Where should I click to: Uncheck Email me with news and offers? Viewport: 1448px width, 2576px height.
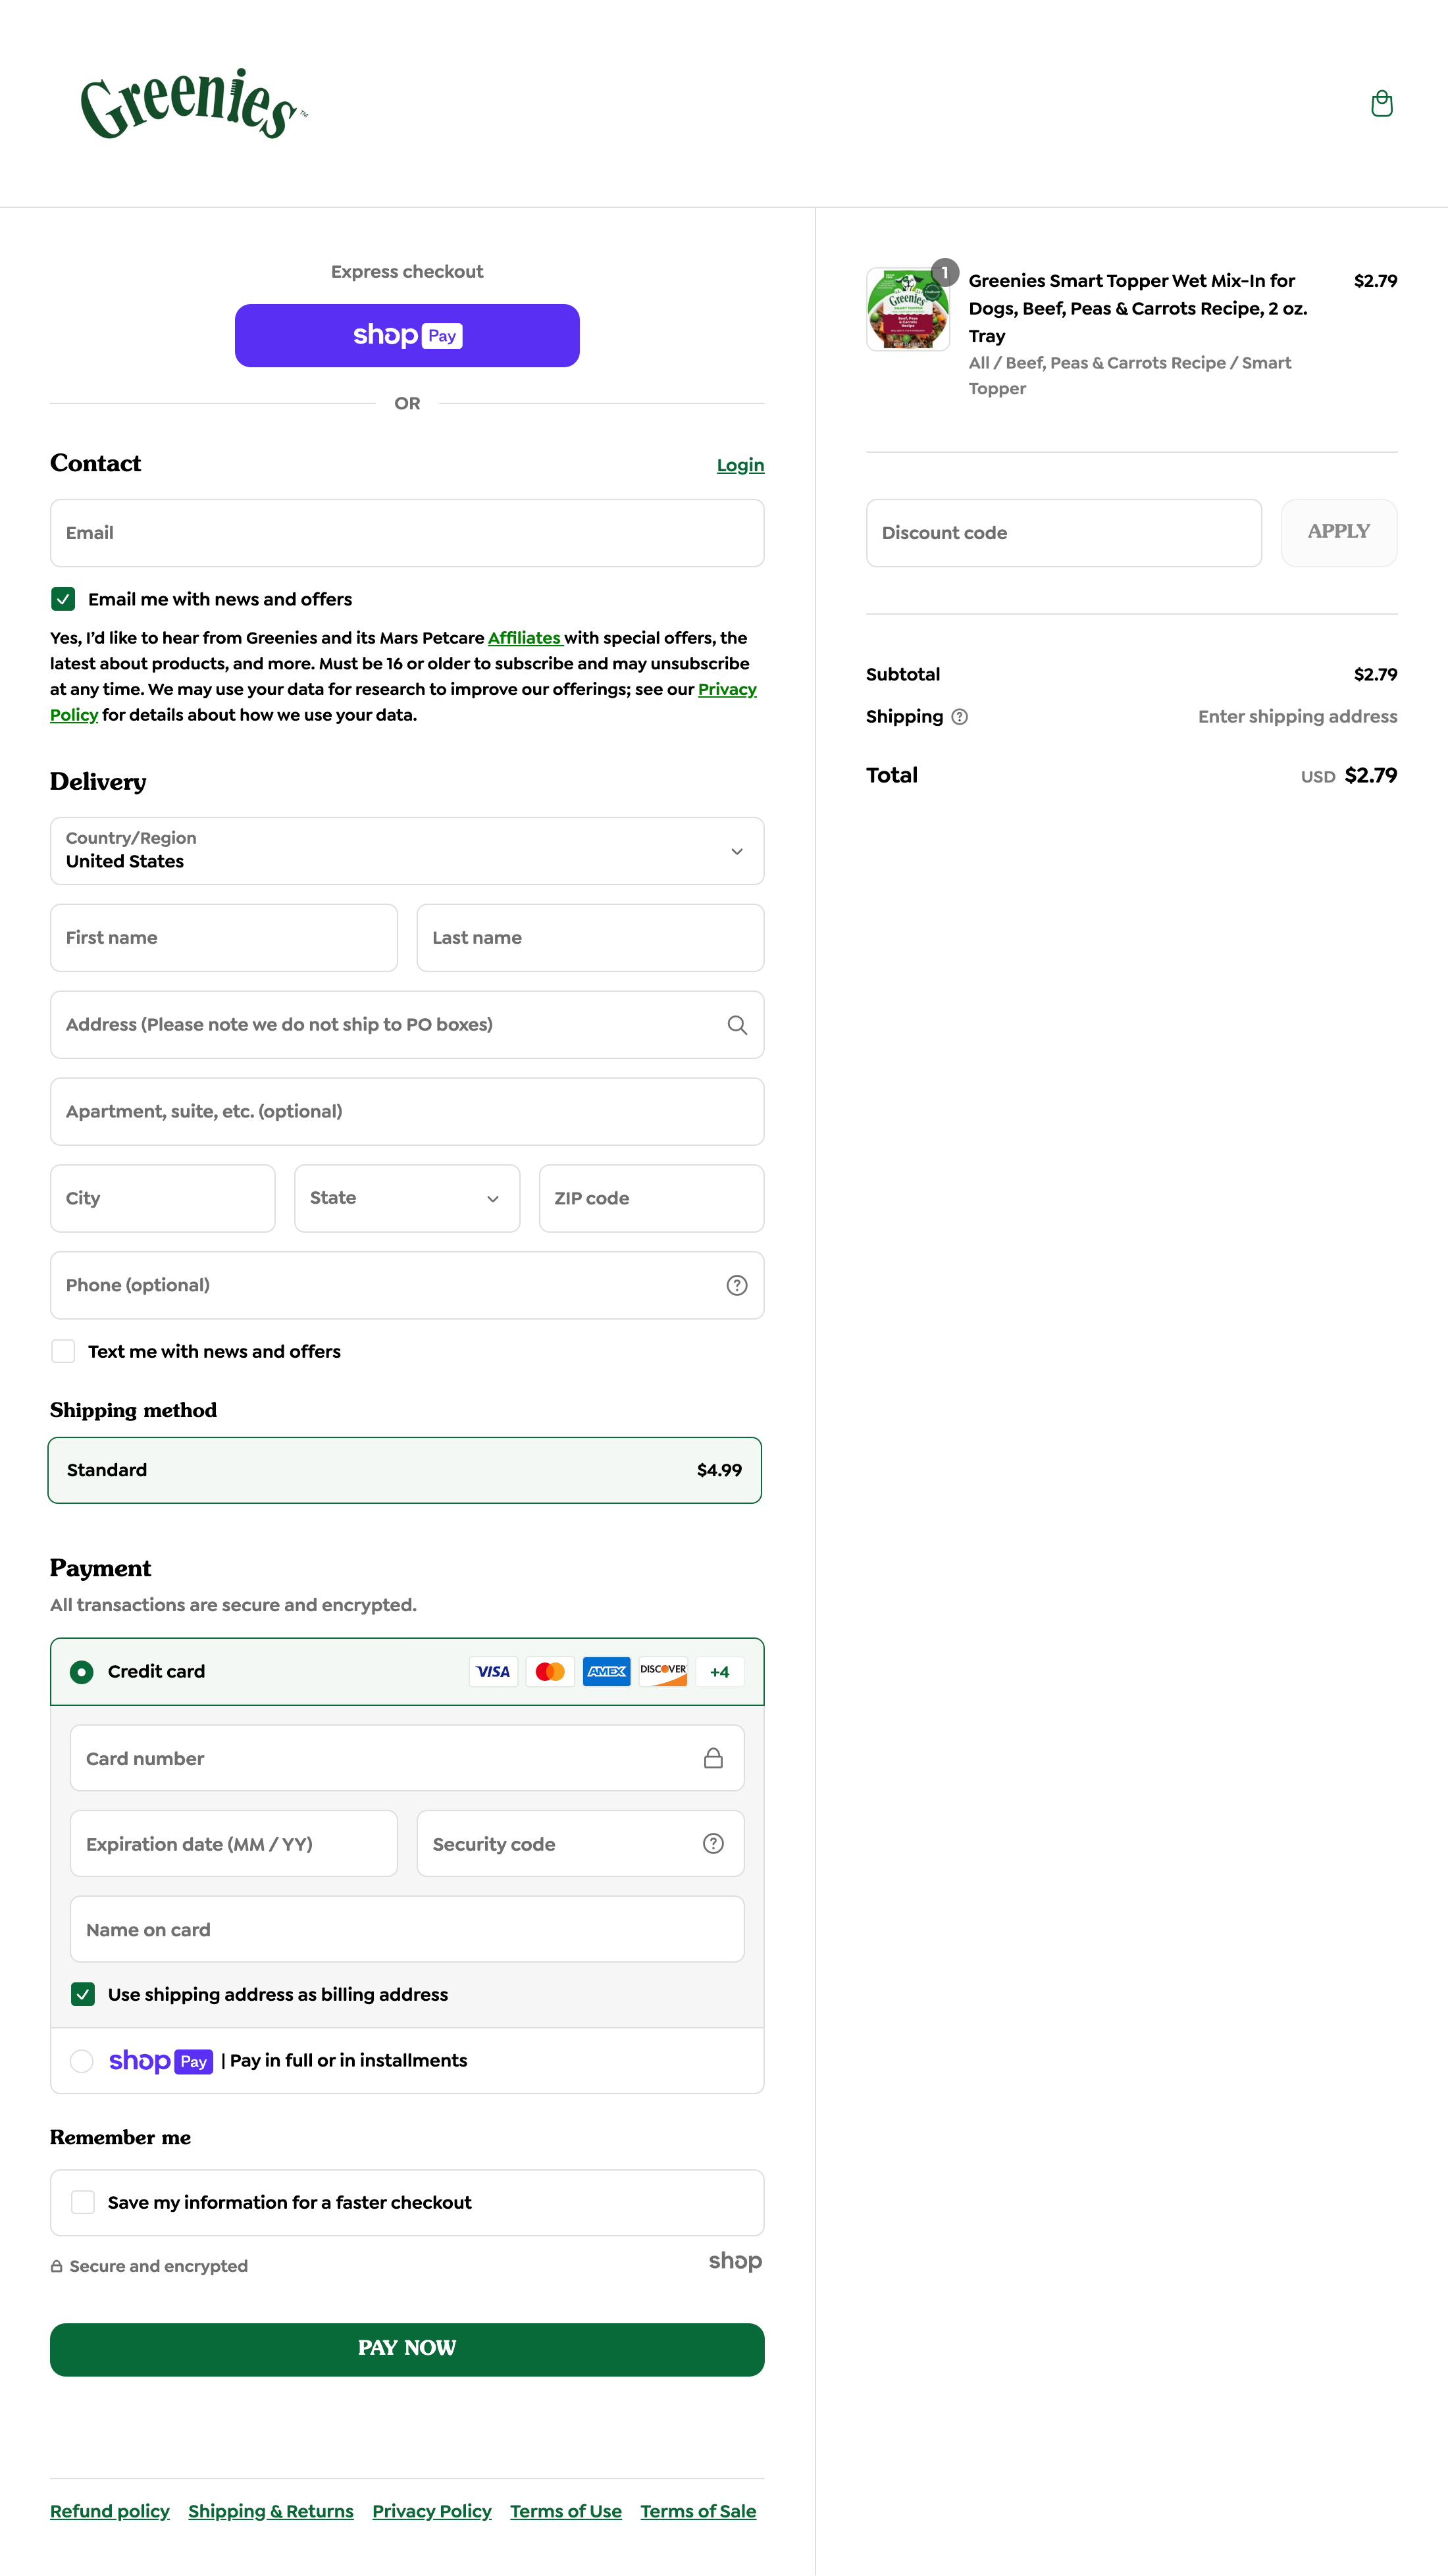click(63, 598)
